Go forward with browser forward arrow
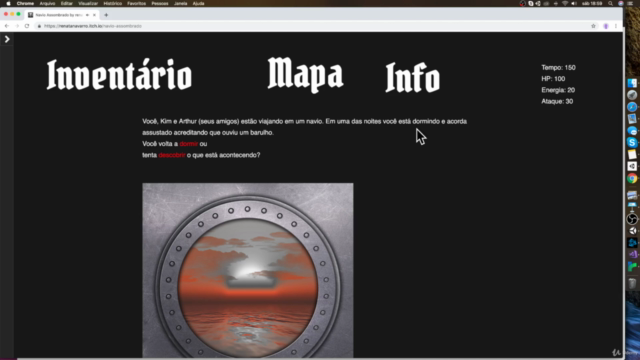640x360 pixels. coord(17,26)
